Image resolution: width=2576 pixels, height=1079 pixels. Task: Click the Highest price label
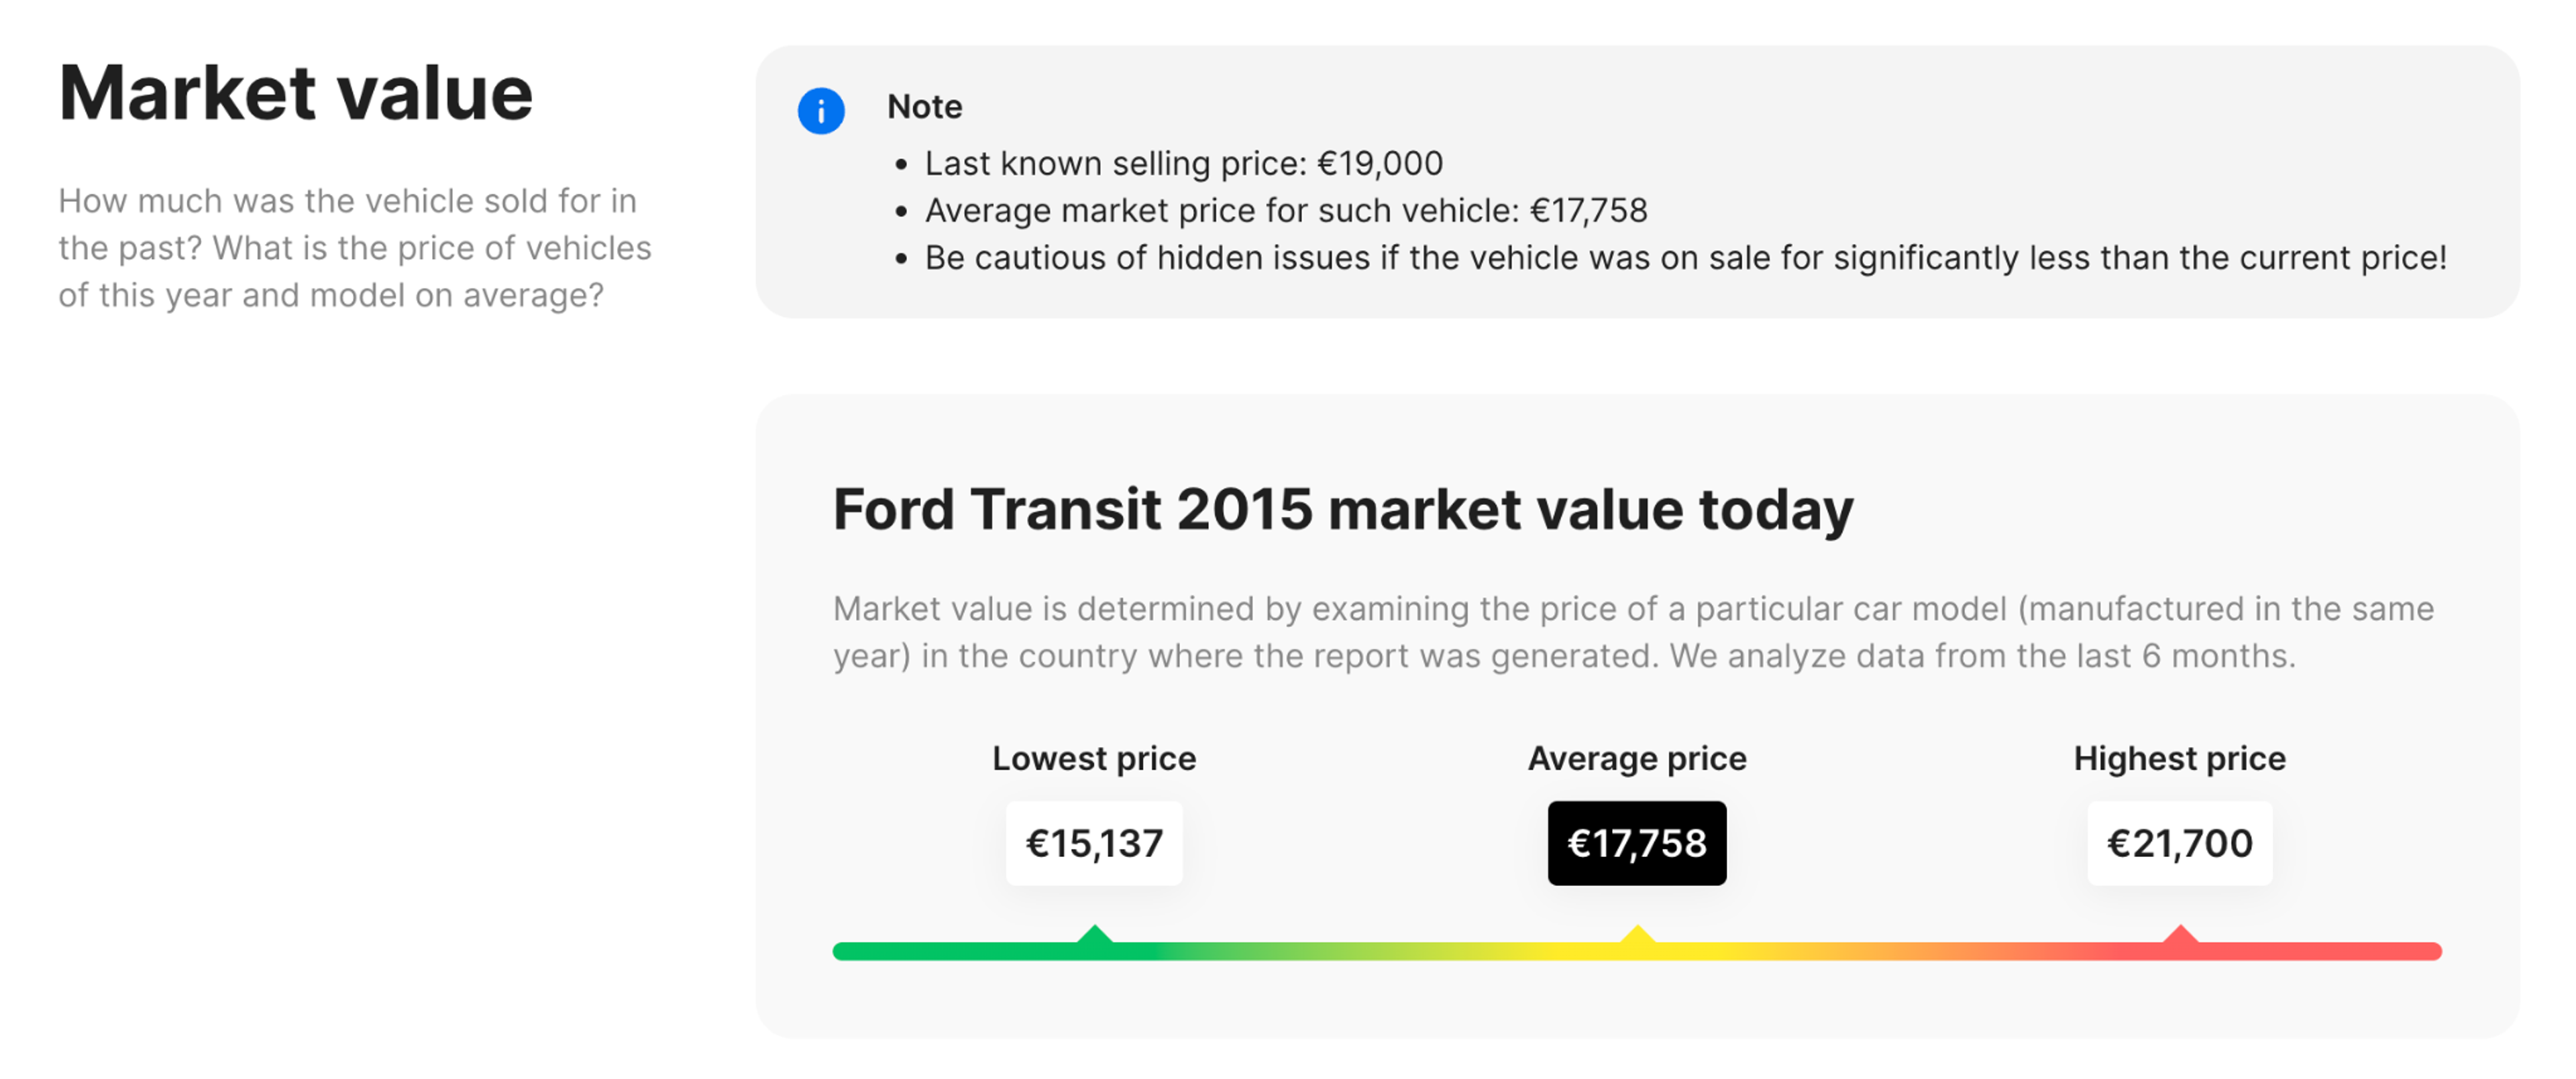coord(2179,758)
